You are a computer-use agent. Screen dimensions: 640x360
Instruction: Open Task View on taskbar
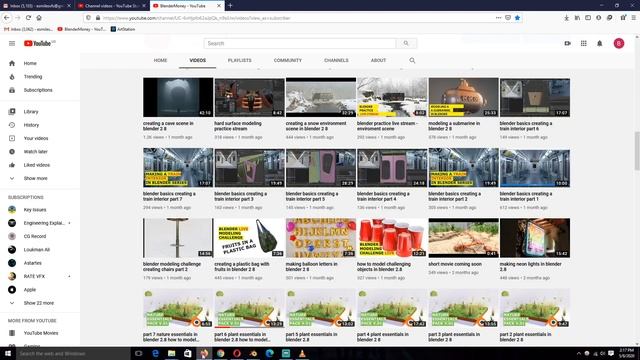139,353
